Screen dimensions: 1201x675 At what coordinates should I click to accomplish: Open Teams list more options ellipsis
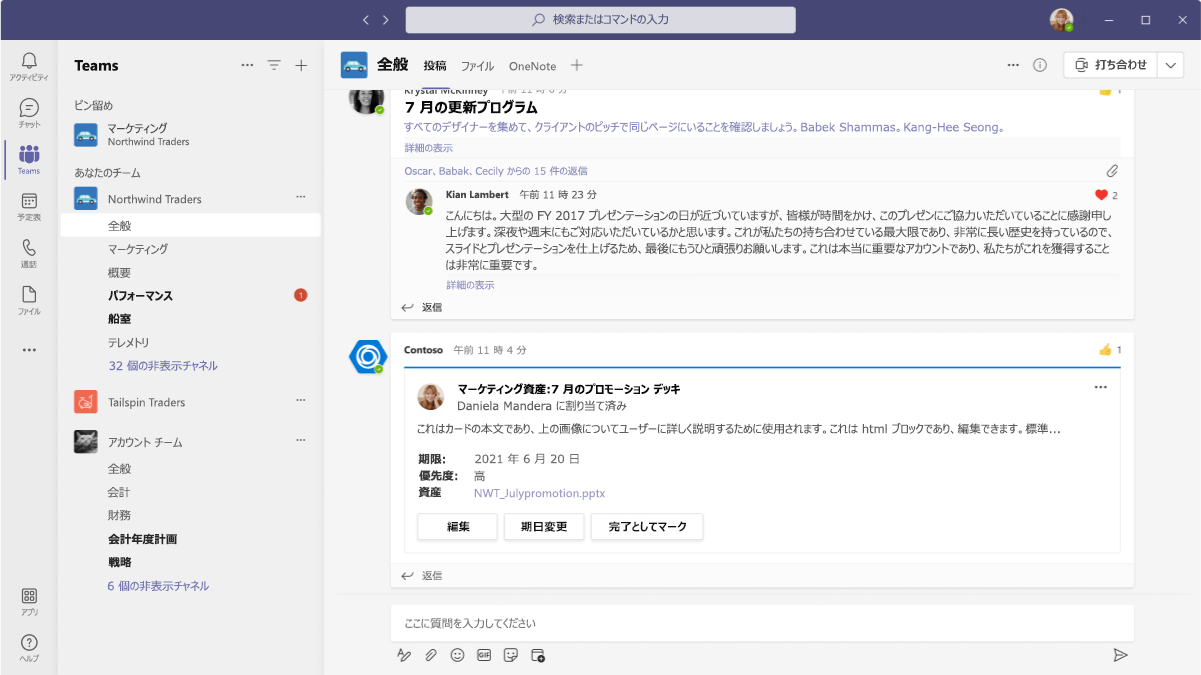(248, 66)
